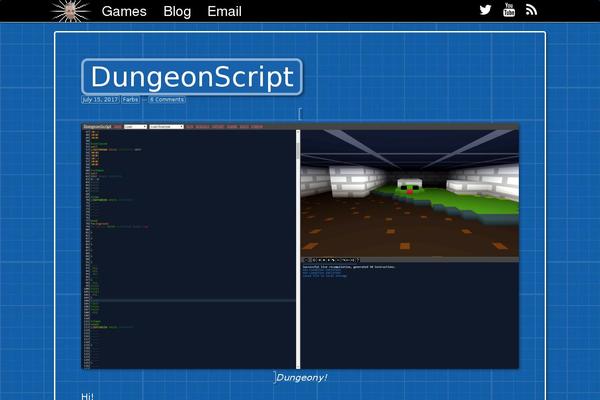Open the Email link in navigation
Screen dimensions: 600x400
coord(224,11)
